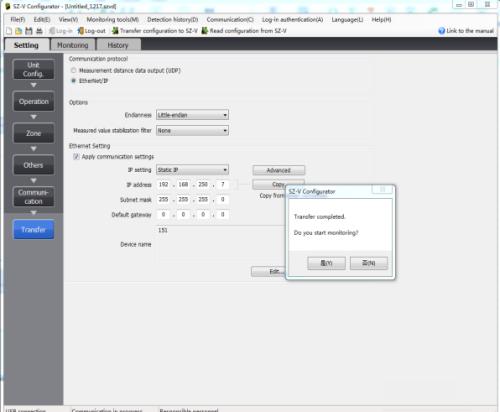
Task: Select the EtherNet/IP radio button
Action: 74,81
